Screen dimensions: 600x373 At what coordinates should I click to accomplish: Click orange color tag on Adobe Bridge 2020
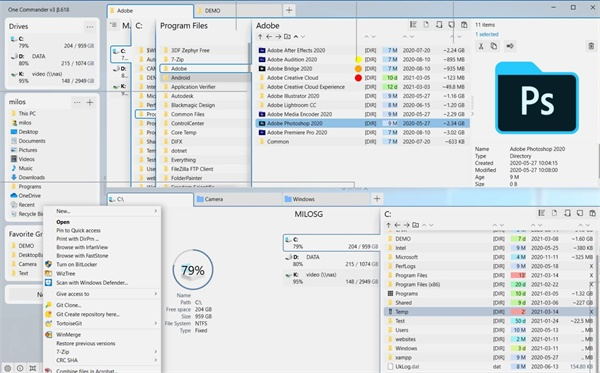tap(358, 69)
